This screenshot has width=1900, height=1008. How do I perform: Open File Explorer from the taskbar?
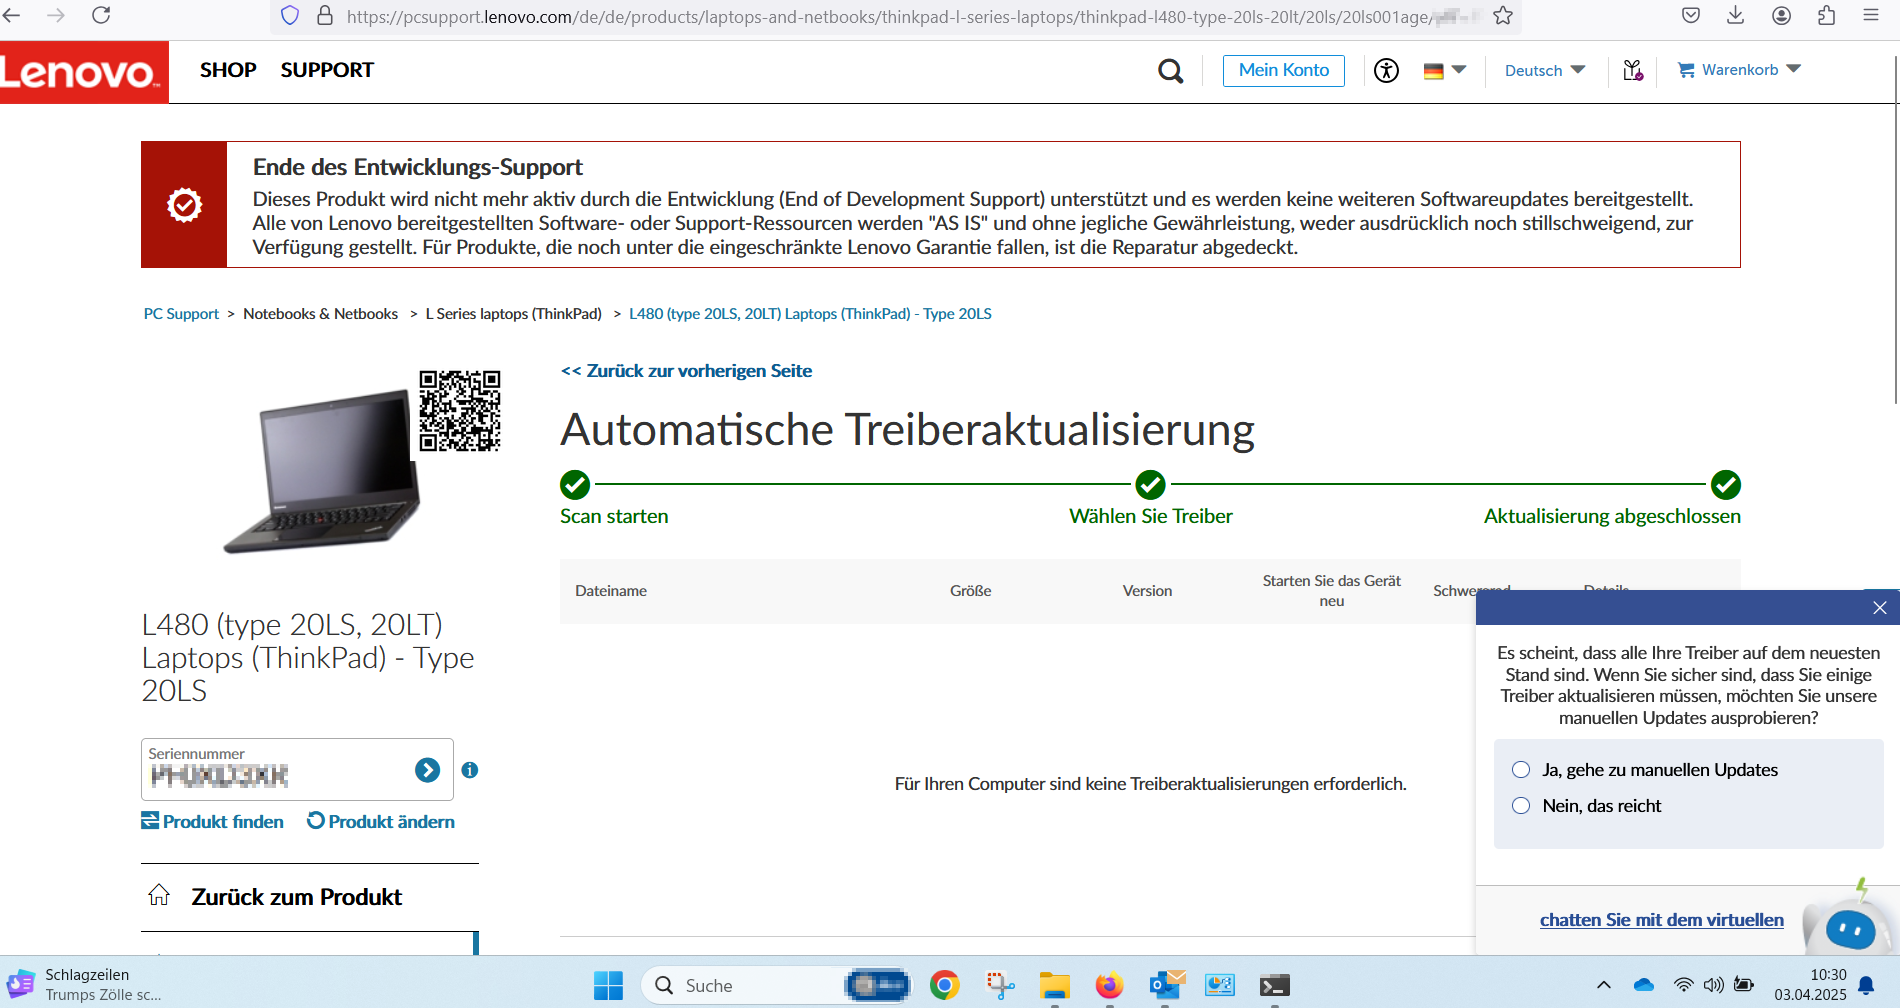(x=1054, y=986)
